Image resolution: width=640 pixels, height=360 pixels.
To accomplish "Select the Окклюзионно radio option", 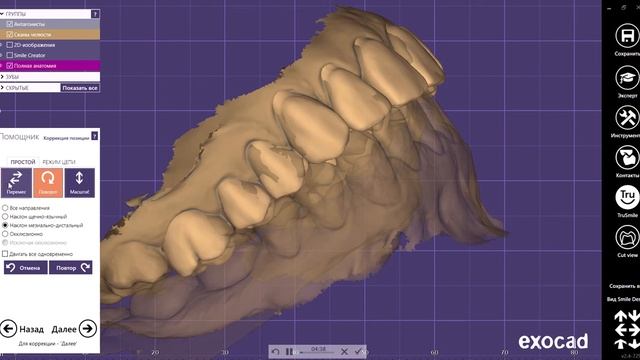I will (x=5, y=234).
